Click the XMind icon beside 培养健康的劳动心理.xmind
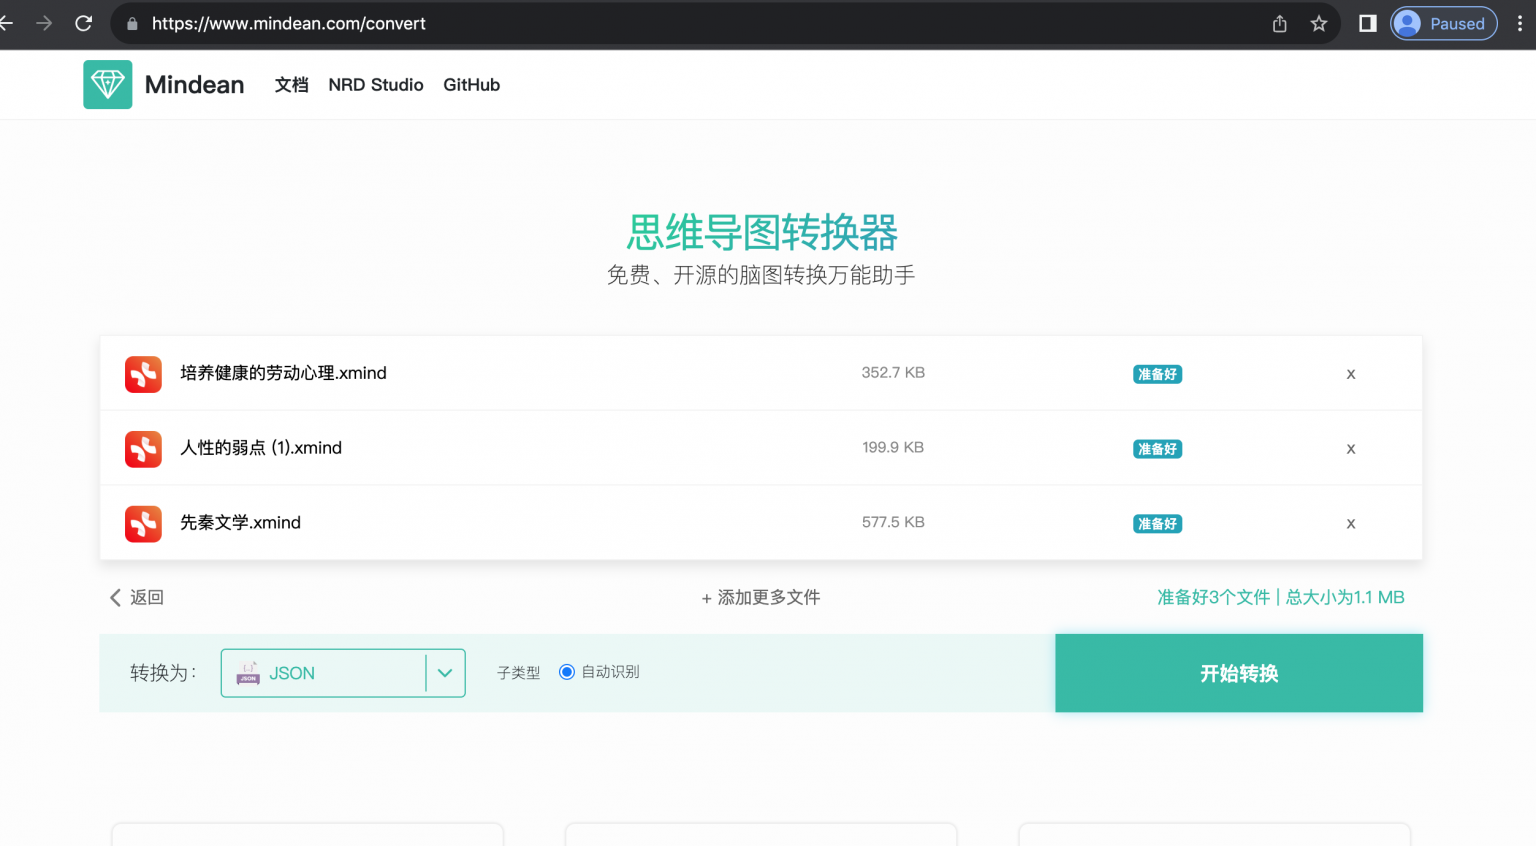 [143, 373]
